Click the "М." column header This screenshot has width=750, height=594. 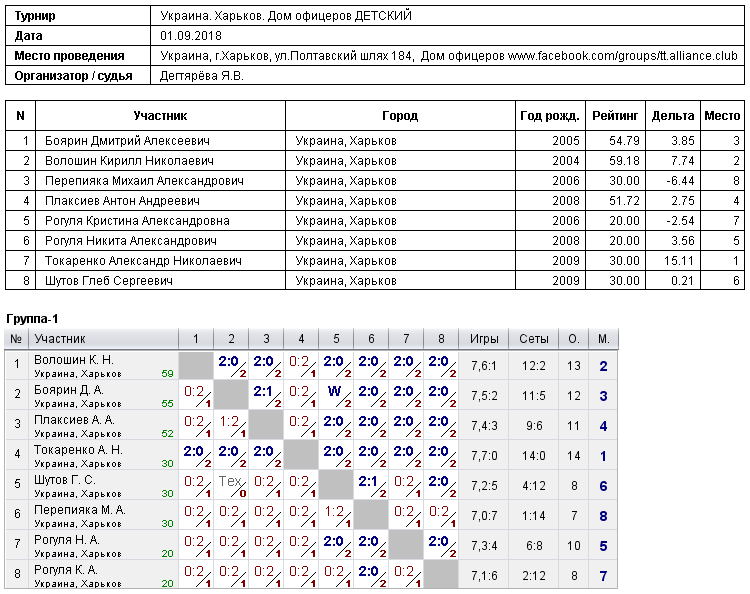pyautogui.click(x=604, y=339)
